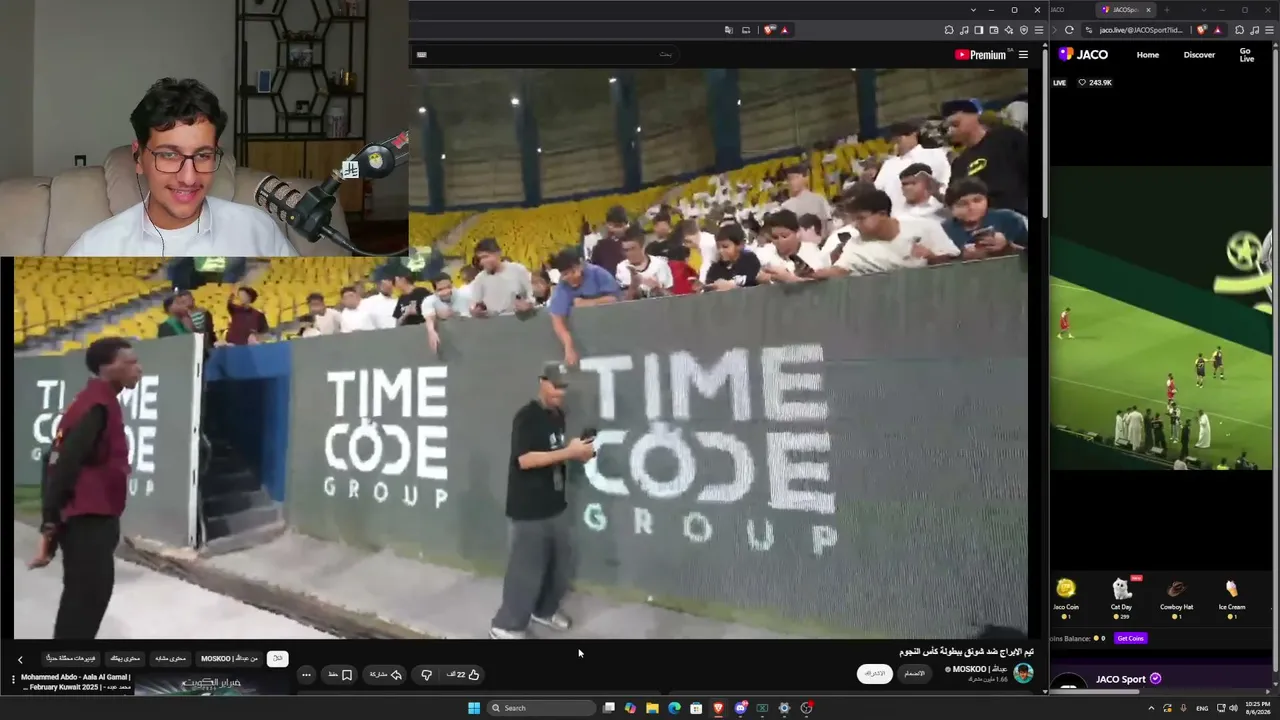Viewport: 1280px width, 720px height.
Task: Save the YouTube video to a playlist
Action: 341,675
